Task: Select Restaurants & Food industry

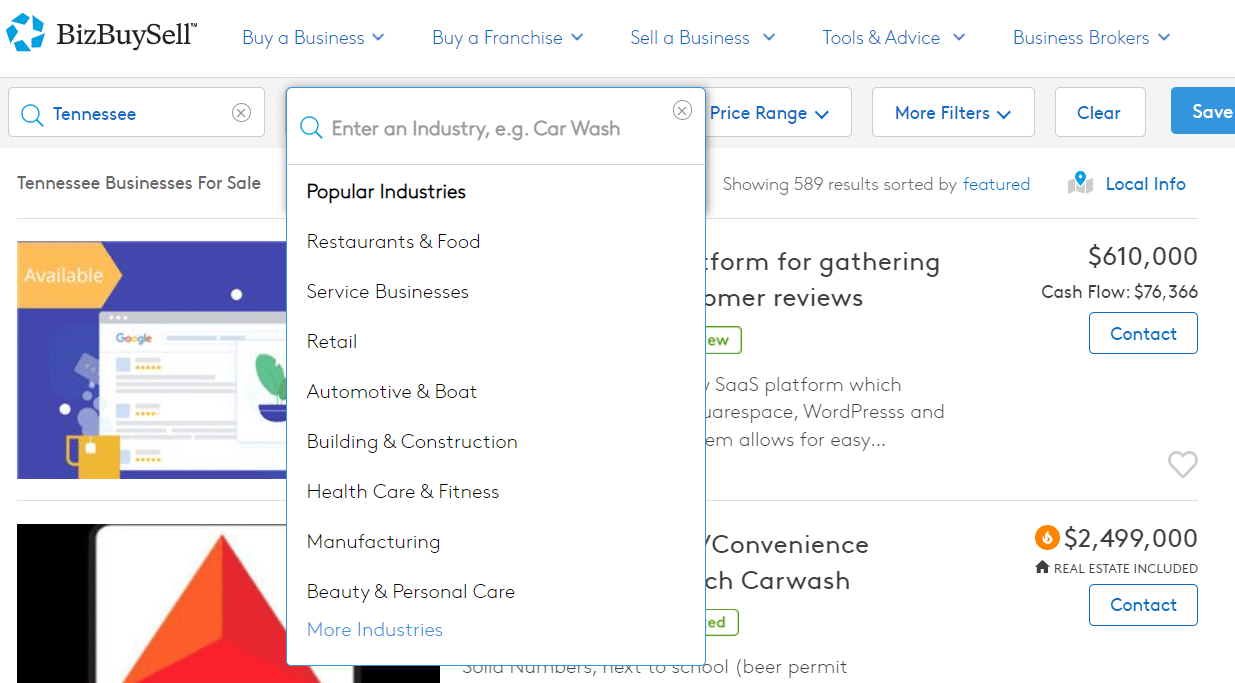Action: (393, 241)
